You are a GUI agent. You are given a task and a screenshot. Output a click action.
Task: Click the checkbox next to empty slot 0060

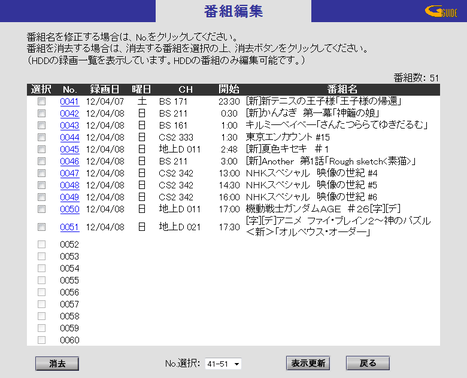pos(41,340)
